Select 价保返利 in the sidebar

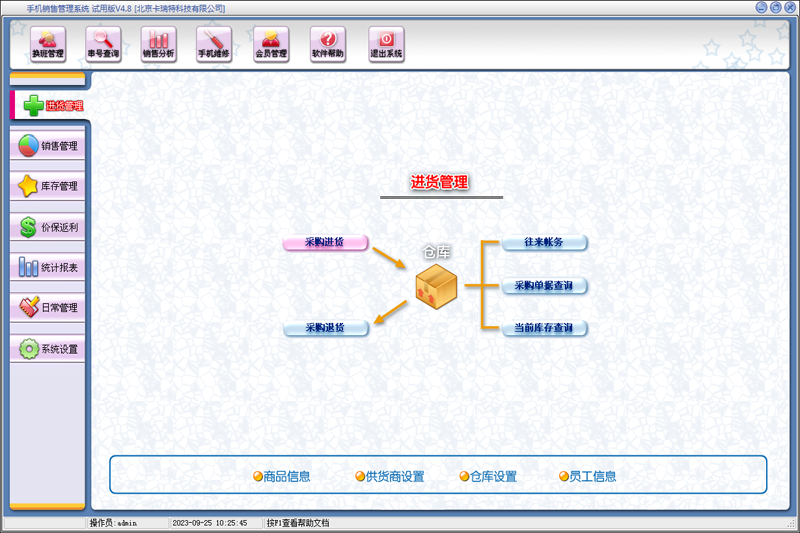click(47, 227)
